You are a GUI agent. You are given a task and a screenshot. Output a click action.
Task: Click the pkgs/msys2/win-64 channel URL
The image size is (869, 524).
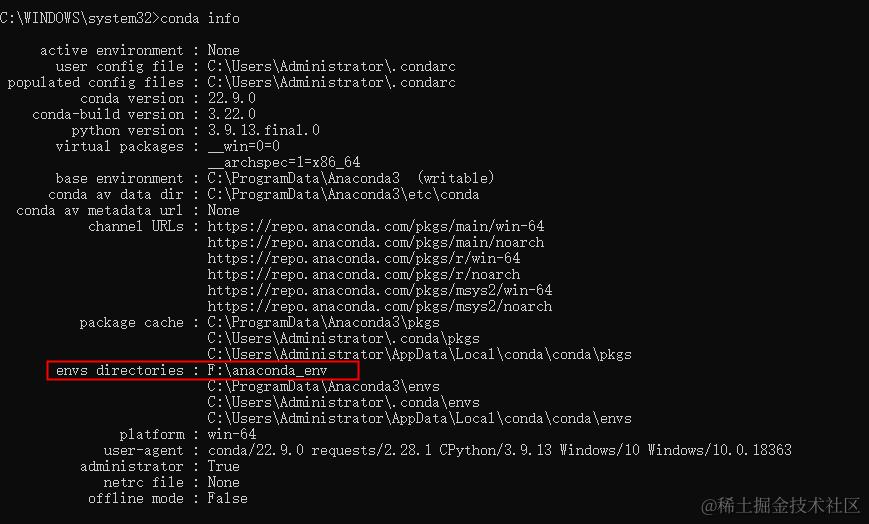(380, 291)
